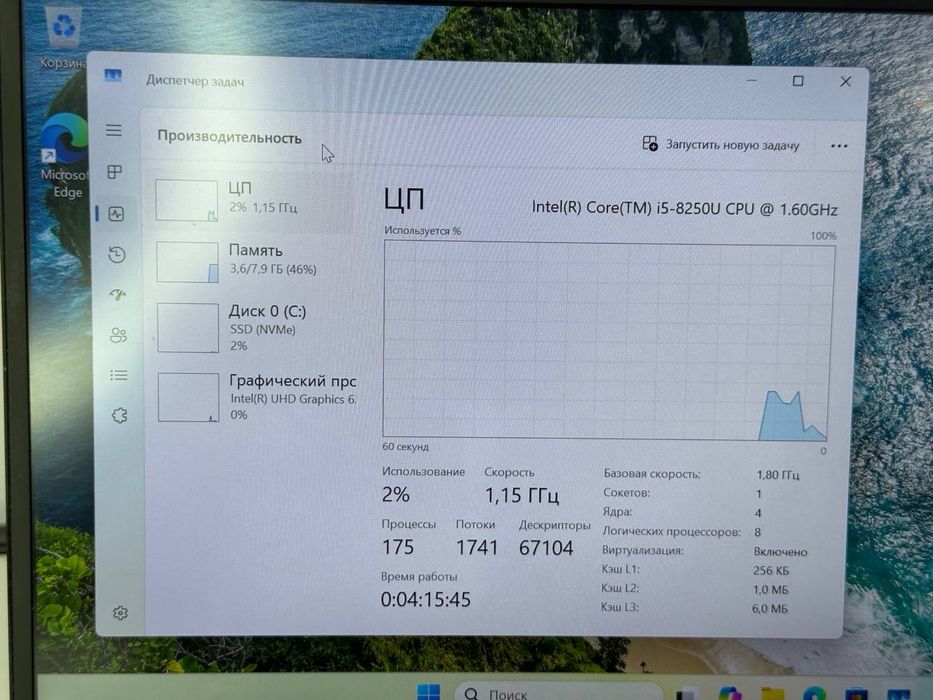Click the 1,15 ГГц speed value
933x700 pixels.
(x=521, y=495)
